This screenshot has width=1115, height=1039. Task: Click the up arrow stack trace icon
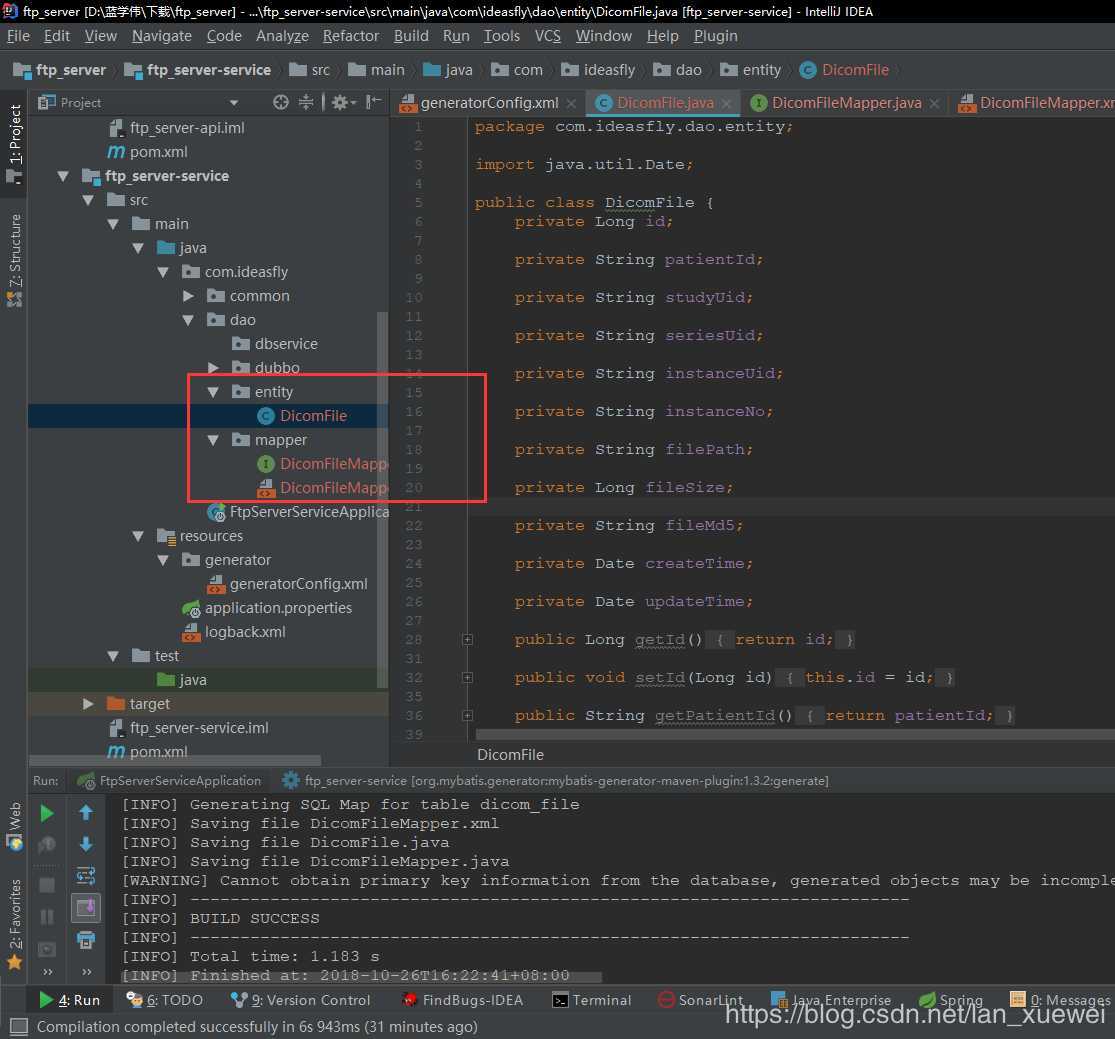coord(86,812)
